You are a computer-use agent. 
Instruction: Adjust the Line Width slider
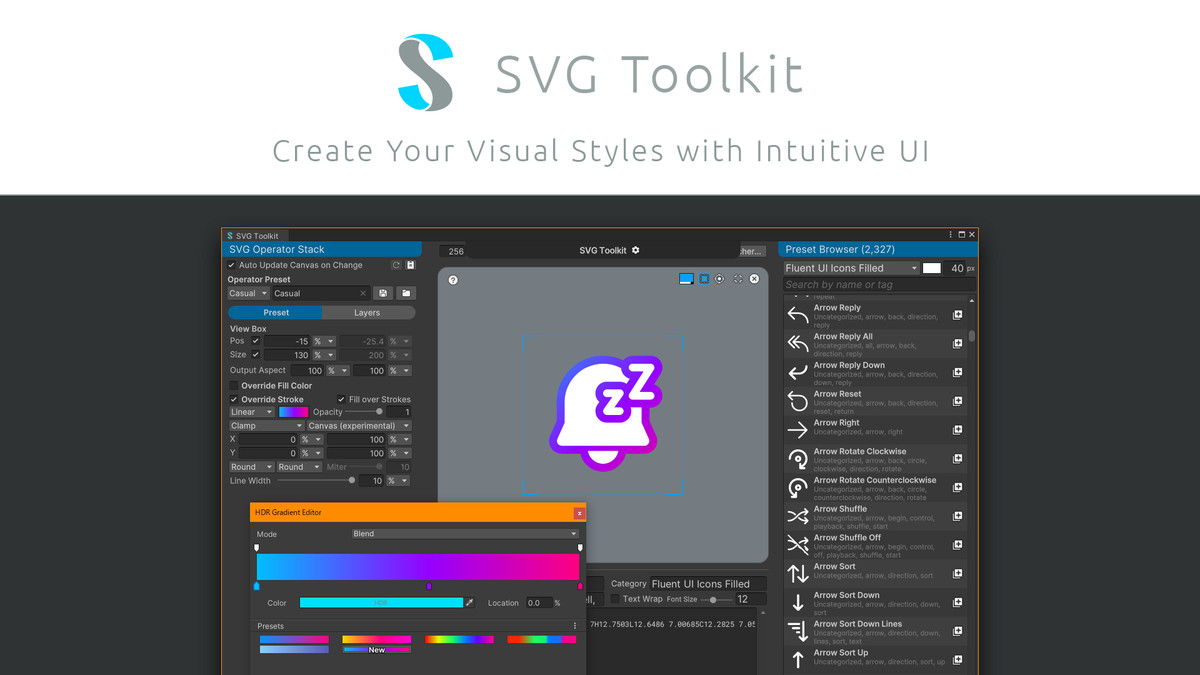click(315, 481)
